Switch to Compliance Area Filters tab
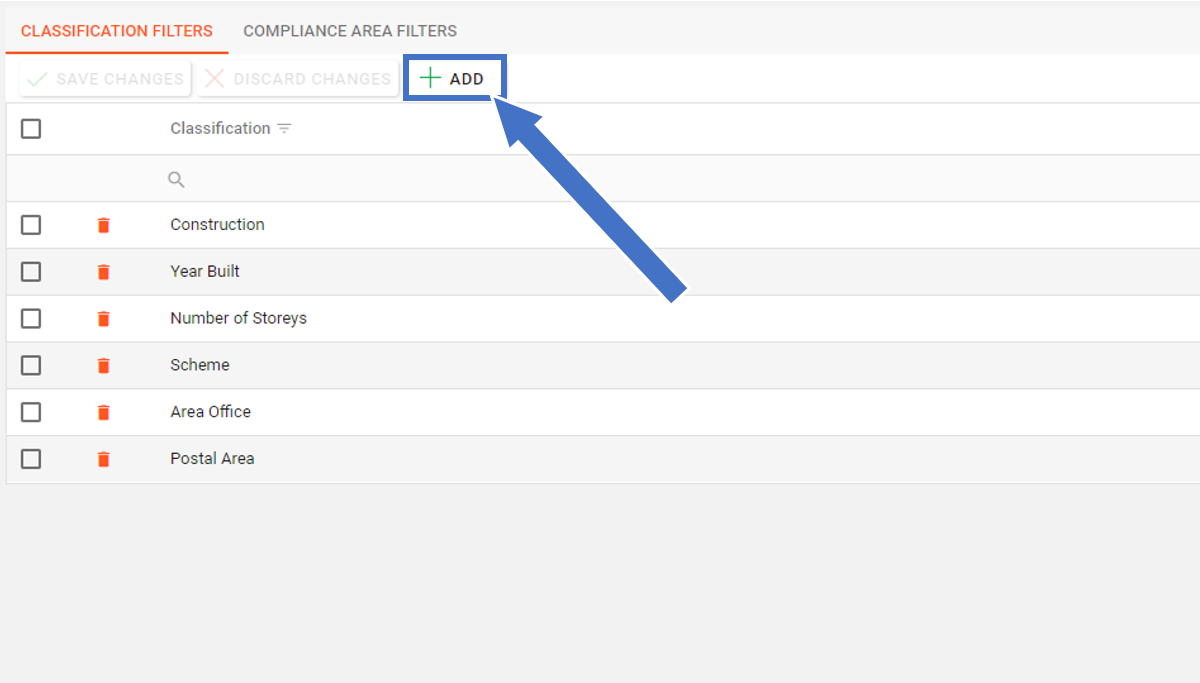 350,31
